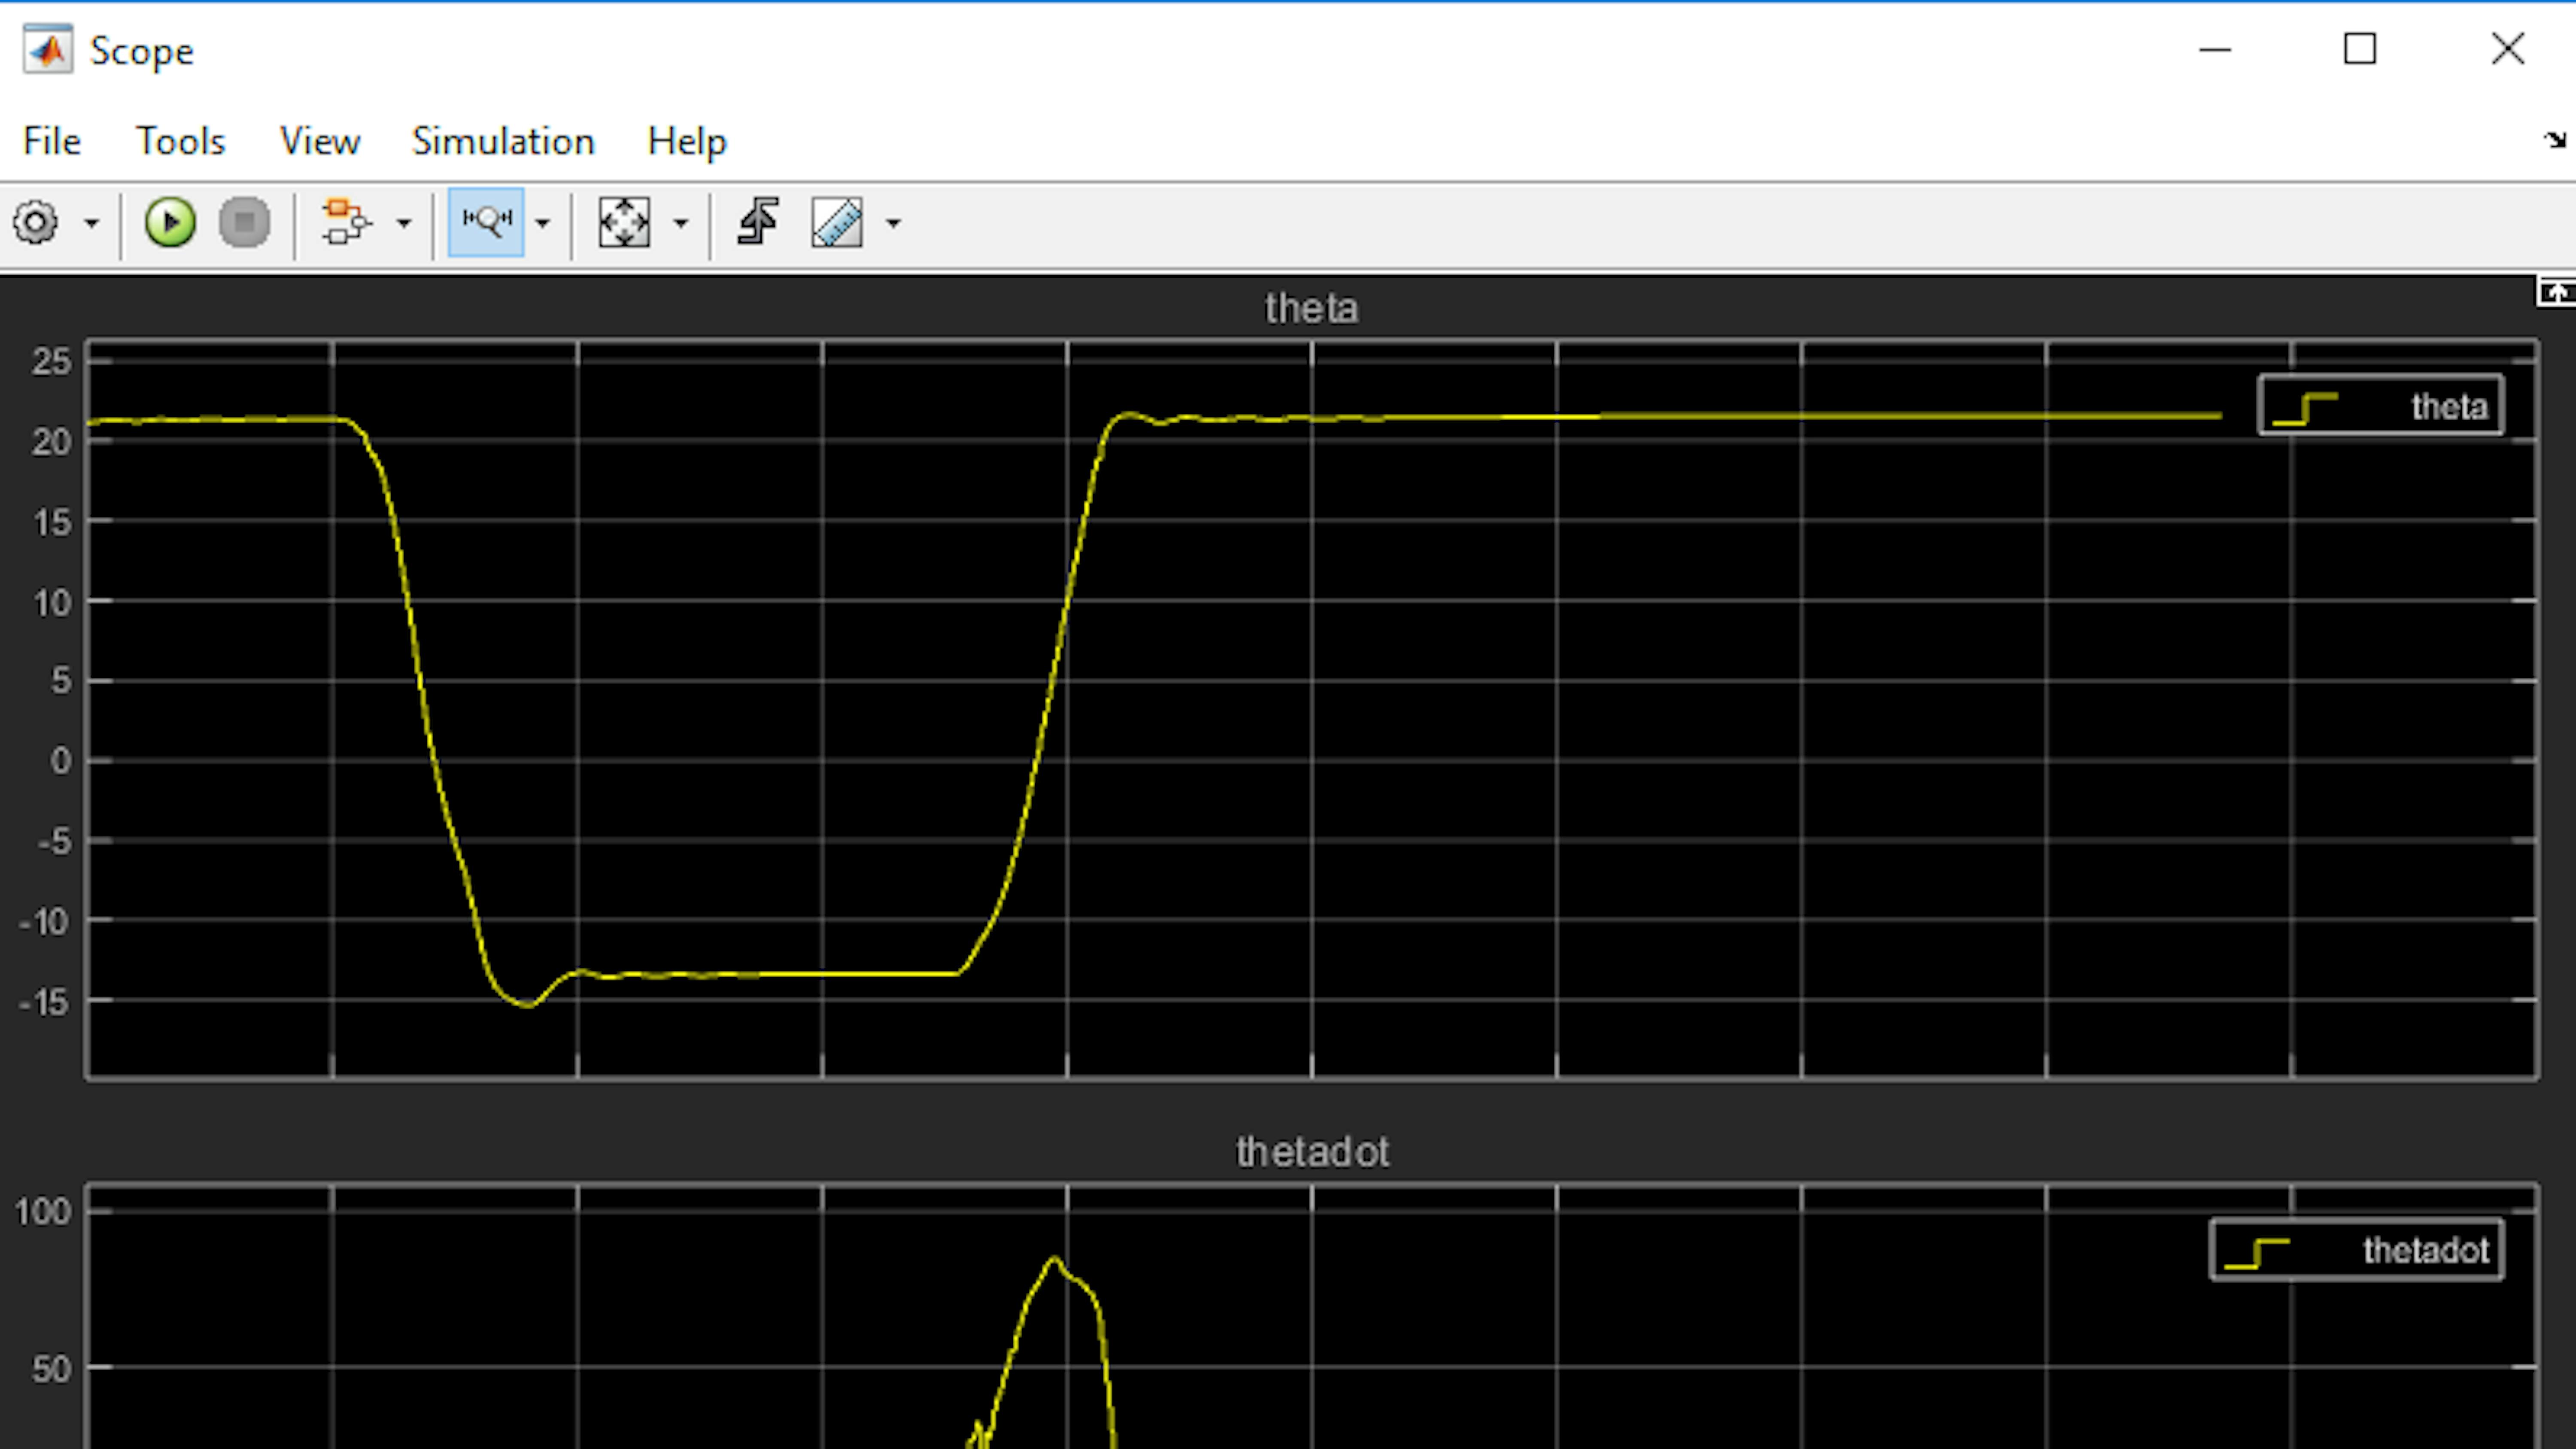Run the simulation with the green play button
2576x1449 pixels.
click(170, 222)
